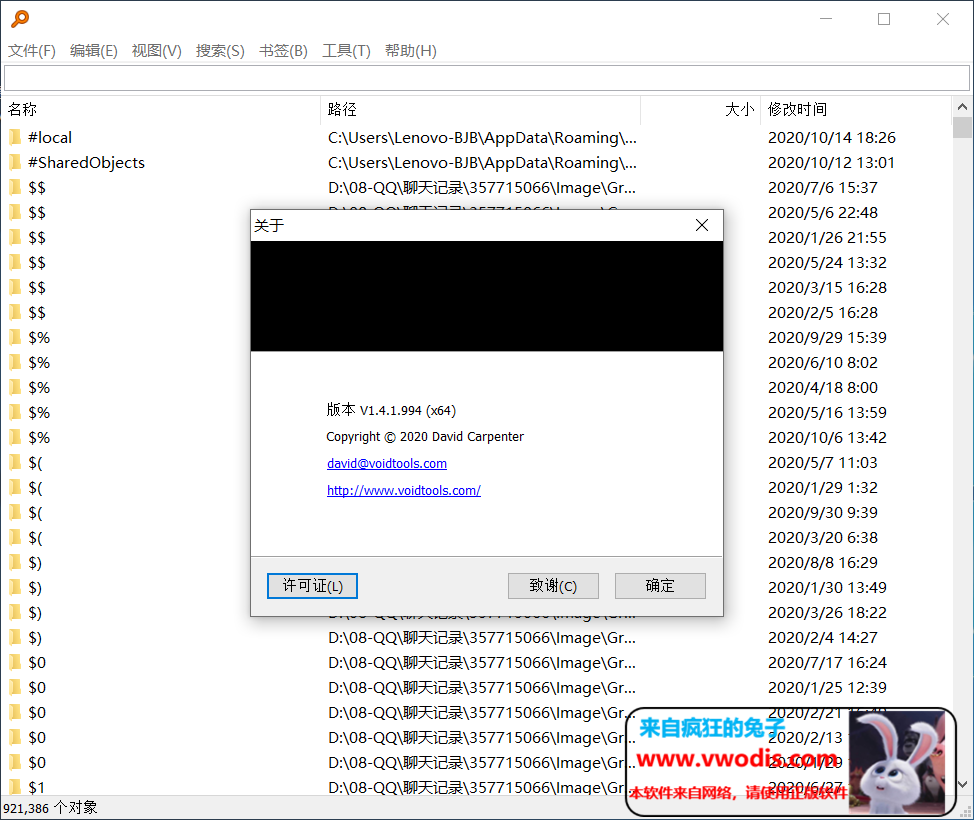Open the 视图(V) menu
Screen dimensions: 974x820
pos(156,50)
